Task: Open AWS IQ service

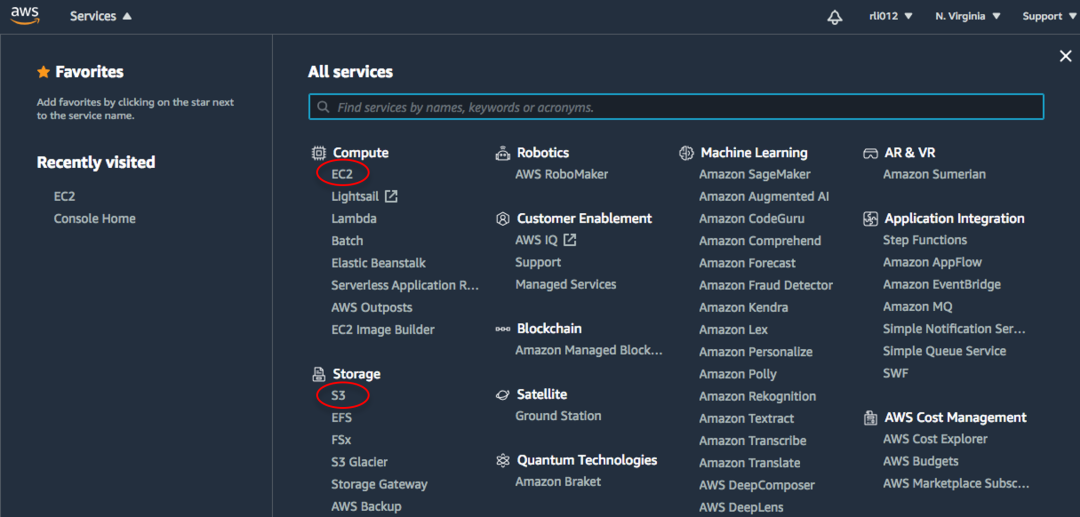Action: click(537, 240)
